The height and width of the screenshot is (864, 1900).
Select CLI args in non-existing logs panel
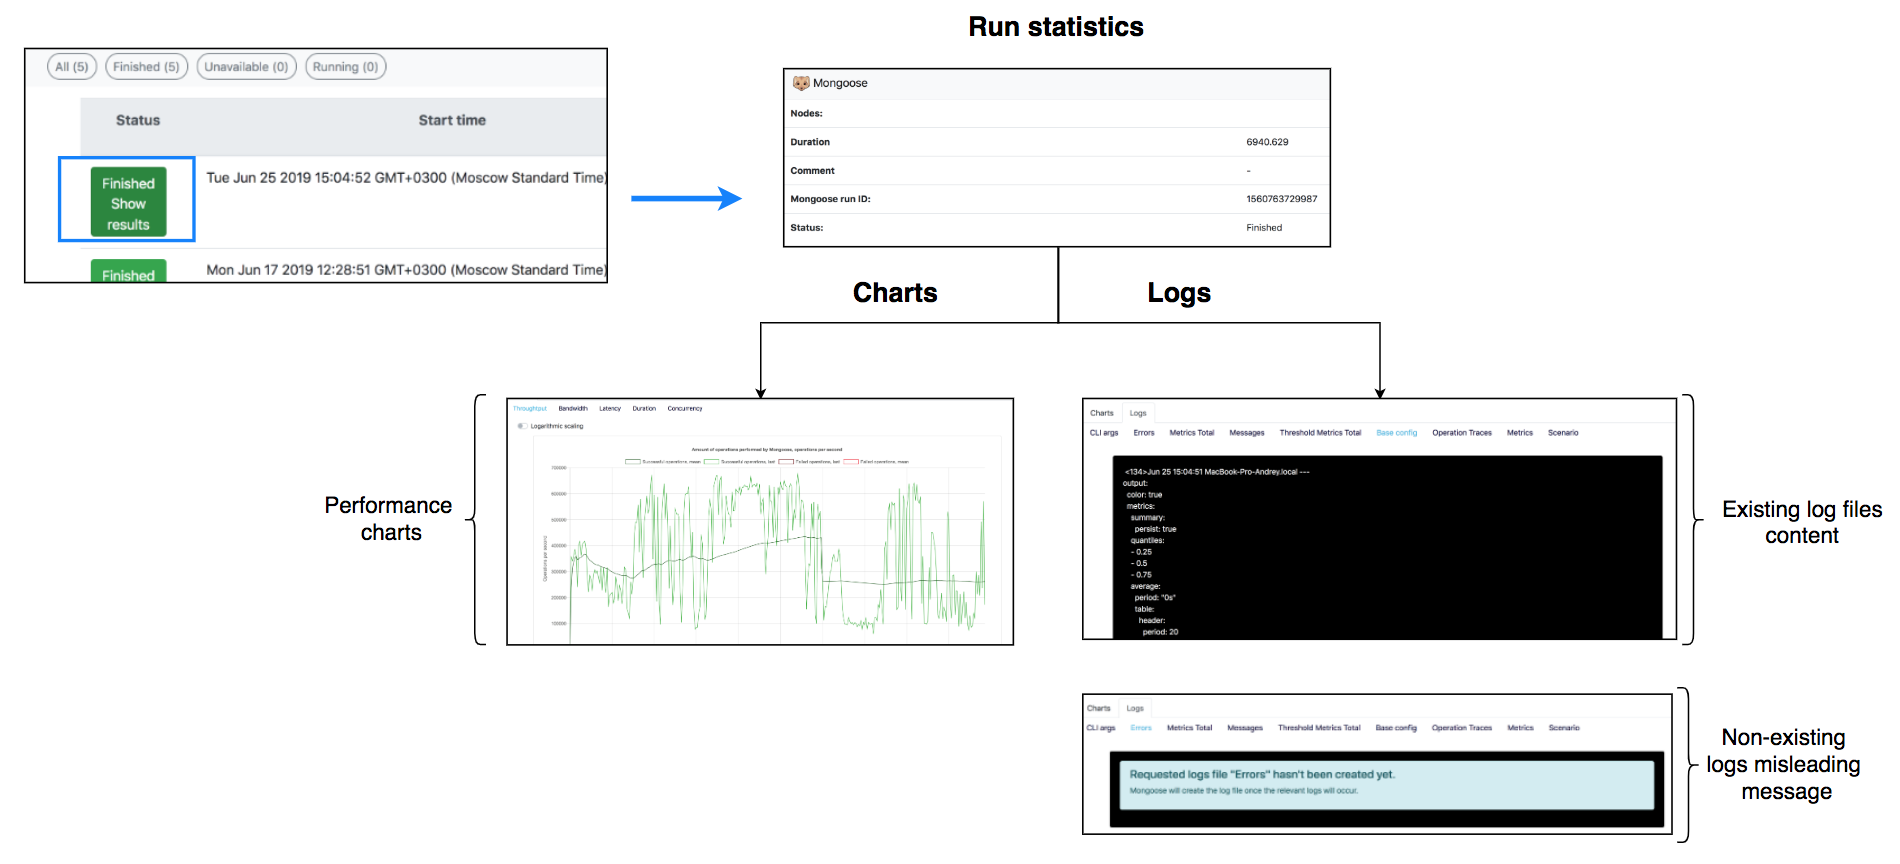coord(1101,728)
